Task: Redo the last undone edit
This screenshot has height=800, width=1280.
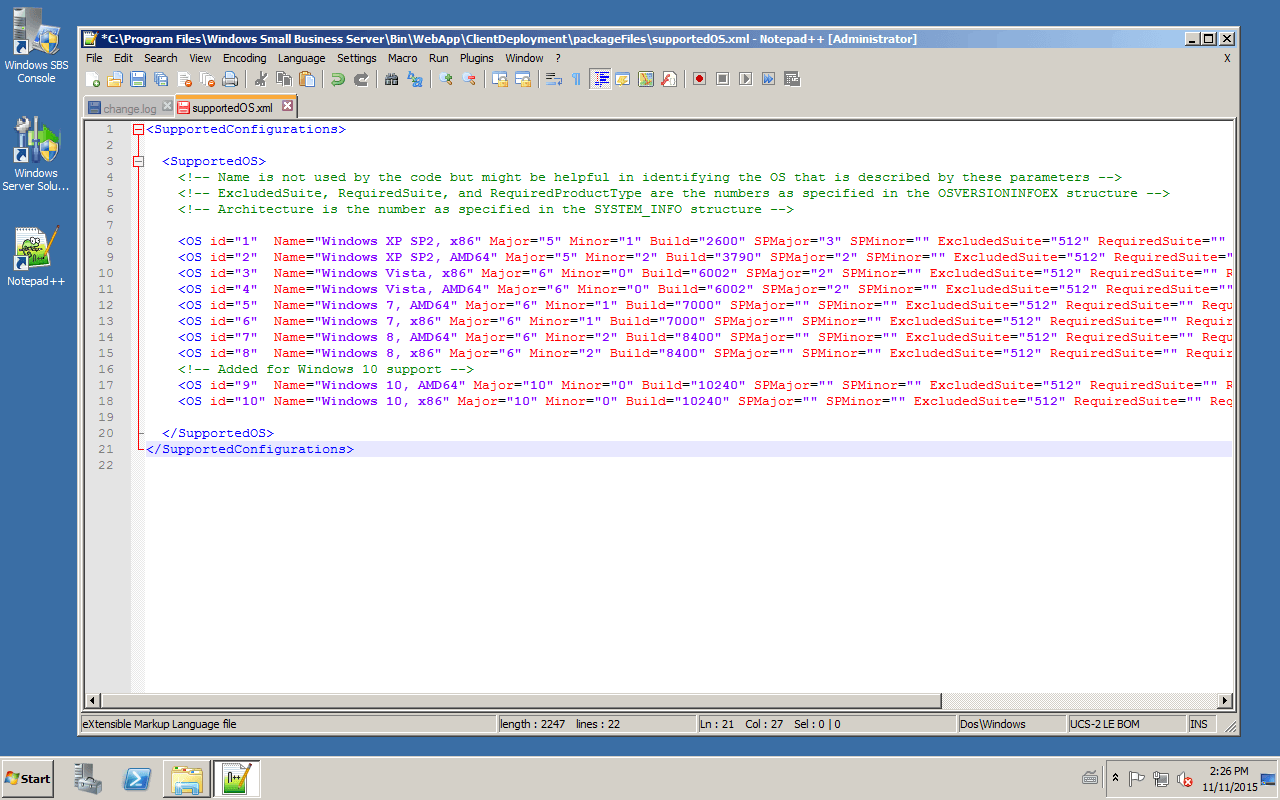Action: point(361,79)
